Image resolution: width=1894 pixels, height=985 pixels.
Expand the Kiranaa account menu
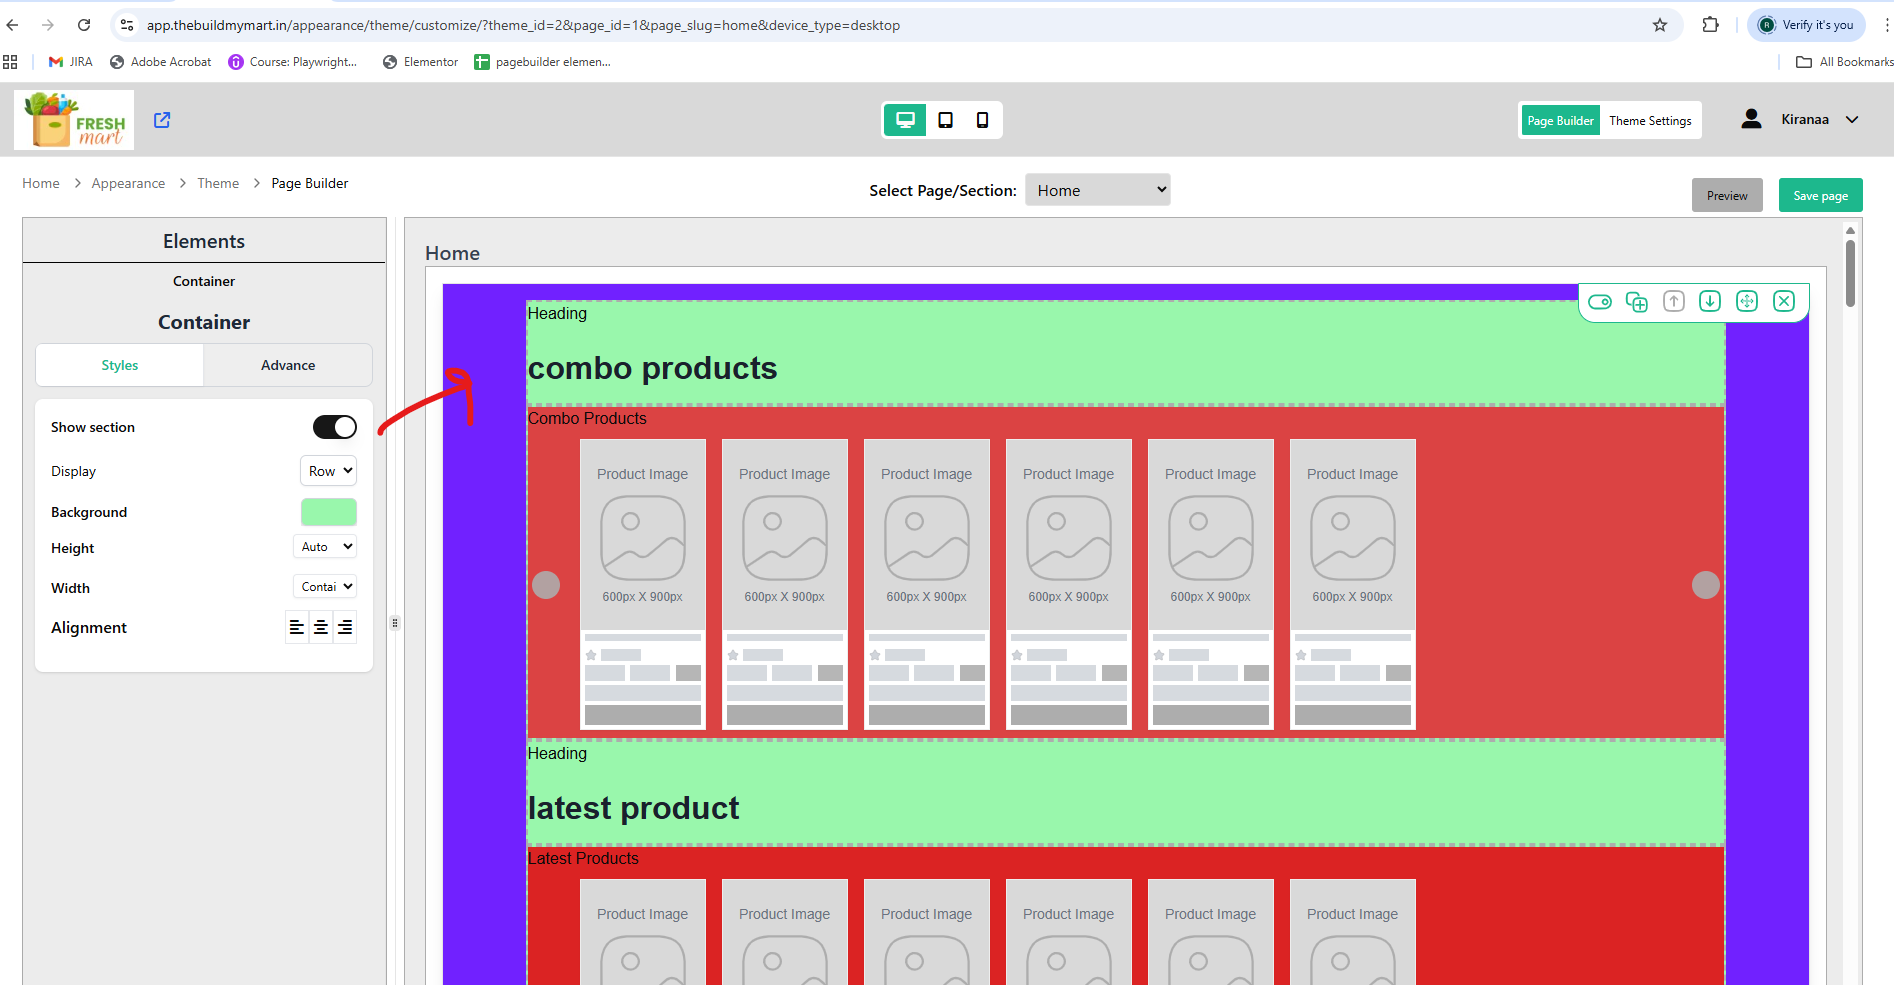(x=1852, y=120)
